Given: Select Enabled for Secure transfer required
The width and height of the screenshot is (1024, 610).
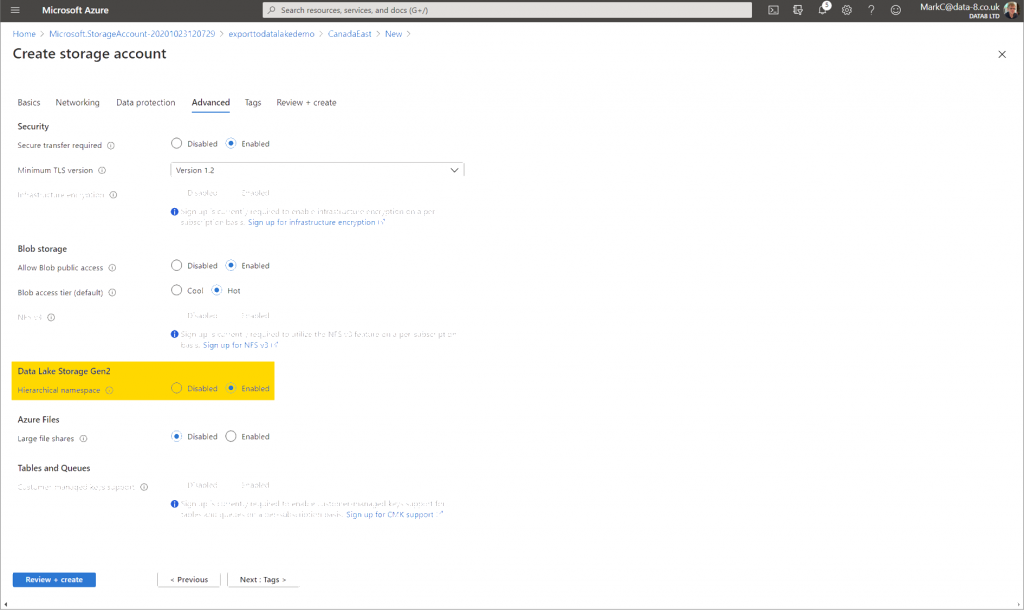Looking at the screenshot, I should (x=231, y=144).
